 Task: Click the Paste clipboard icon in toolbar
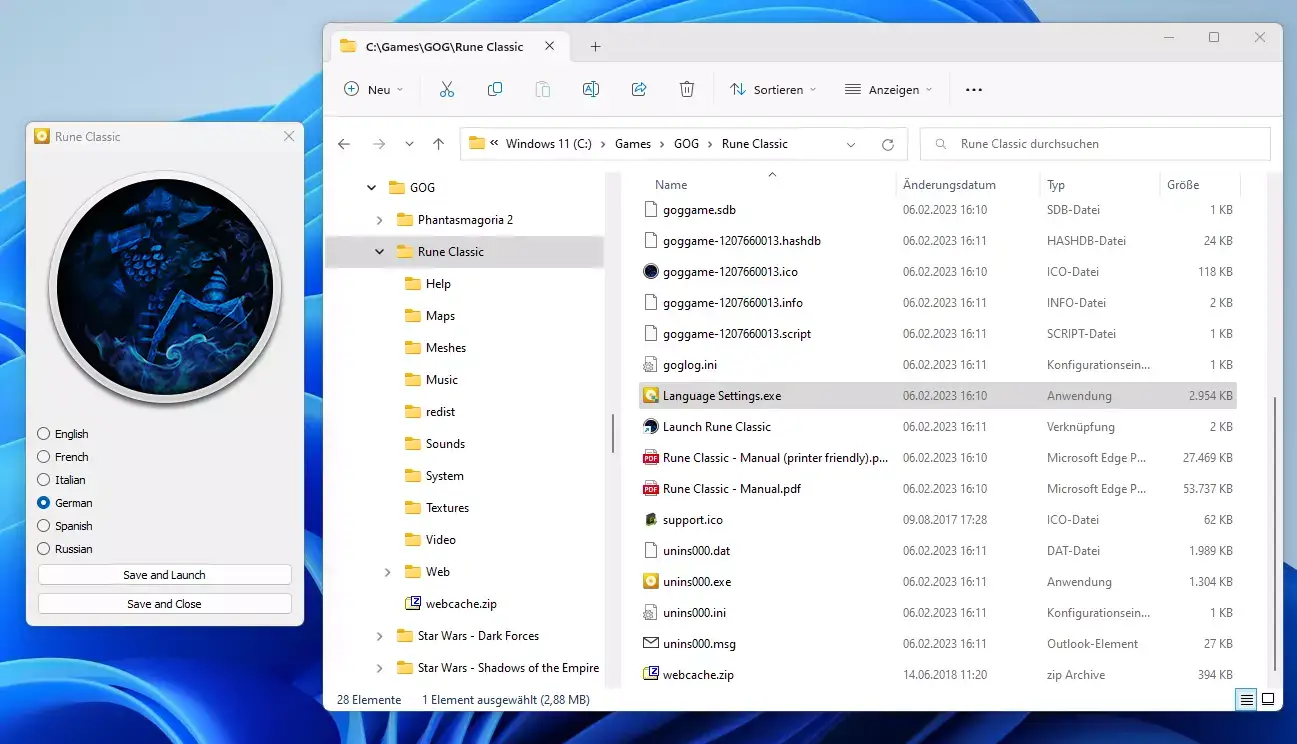click(543, 89)
